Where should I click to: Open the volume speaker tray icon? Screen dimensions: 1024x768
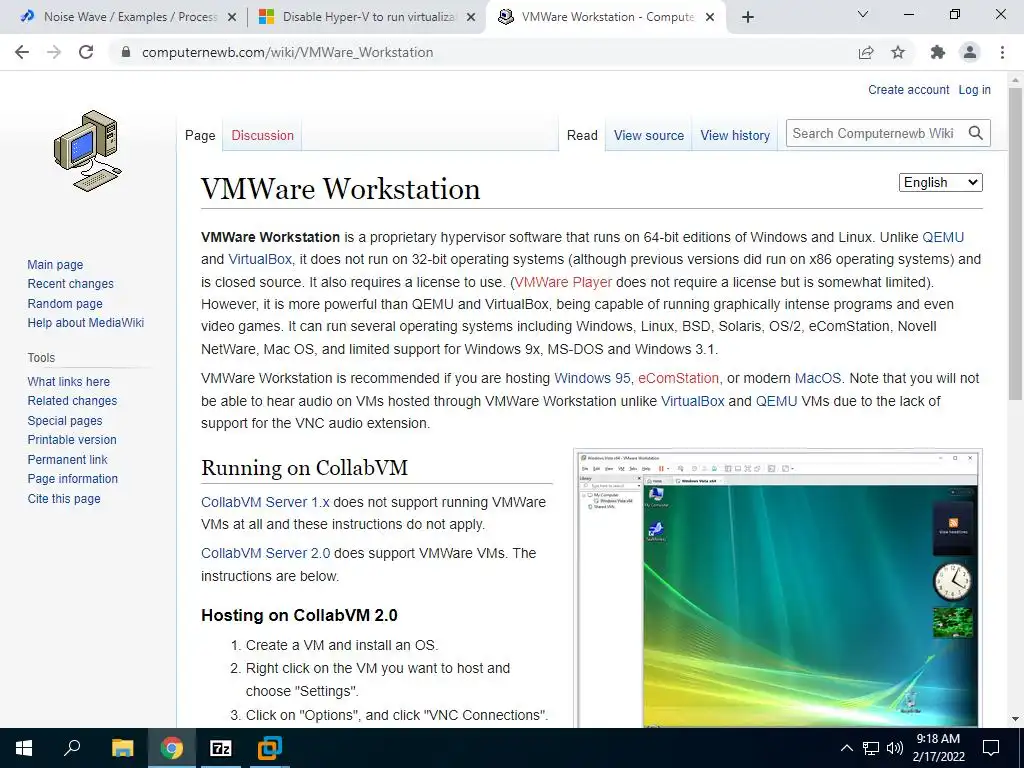(x=895, y=748)
